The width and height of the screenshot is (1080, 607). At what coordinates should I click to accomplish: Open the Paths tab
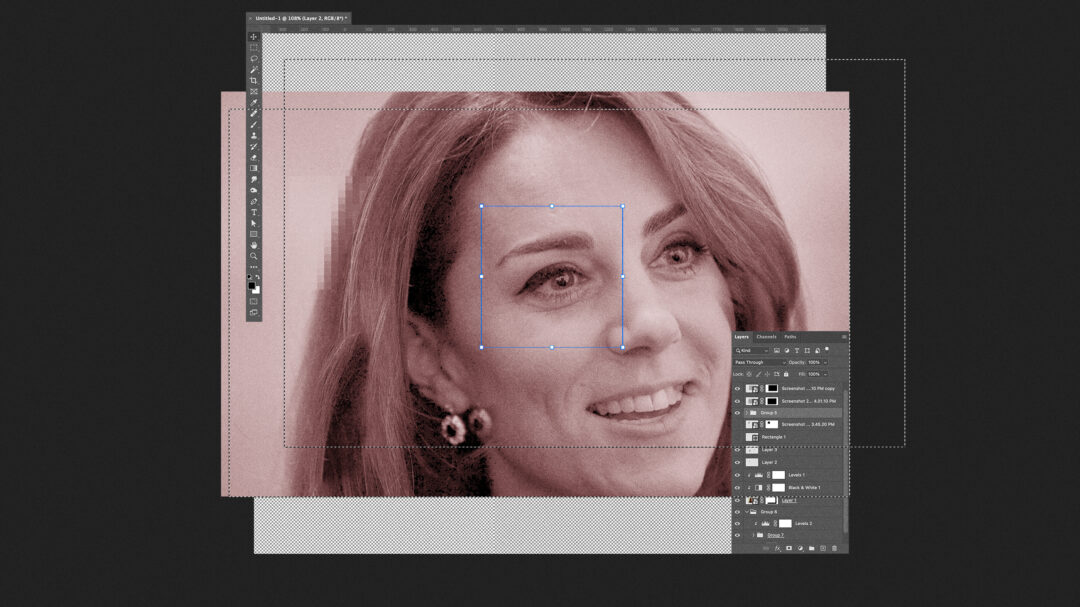(x=790, y=337)
